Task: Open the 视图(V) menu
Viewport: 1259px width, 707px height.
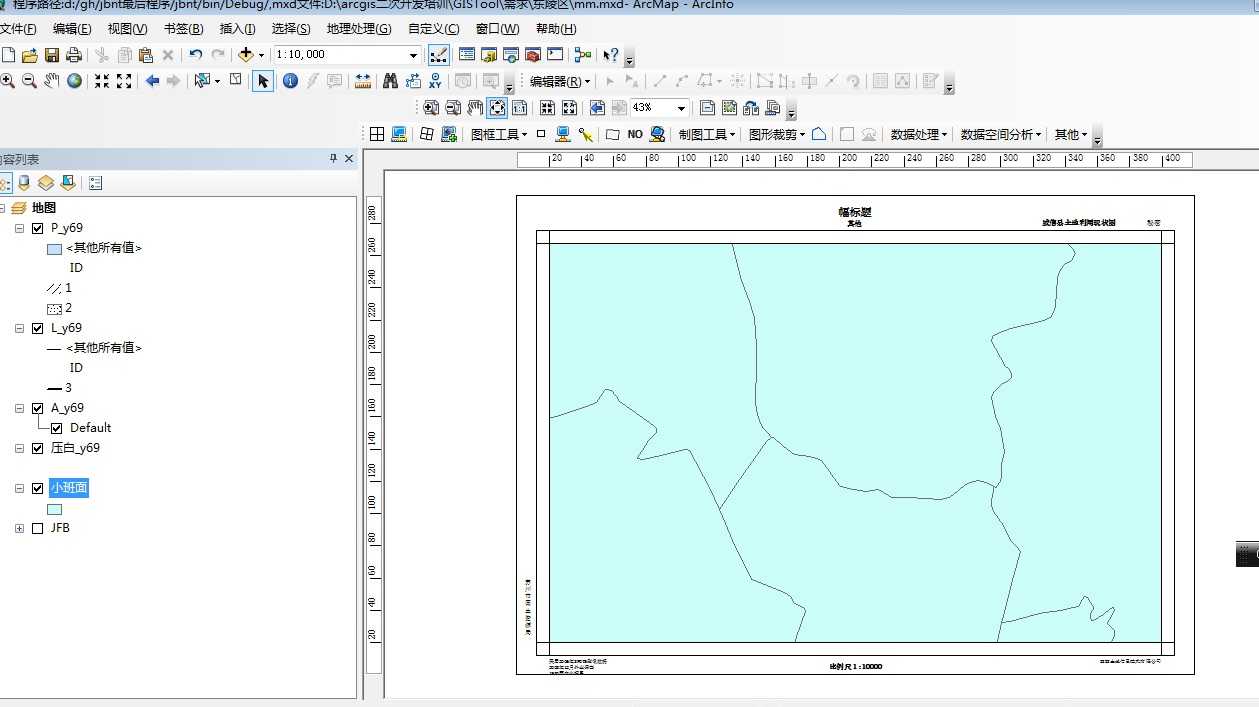Action: tap(127, 29)
